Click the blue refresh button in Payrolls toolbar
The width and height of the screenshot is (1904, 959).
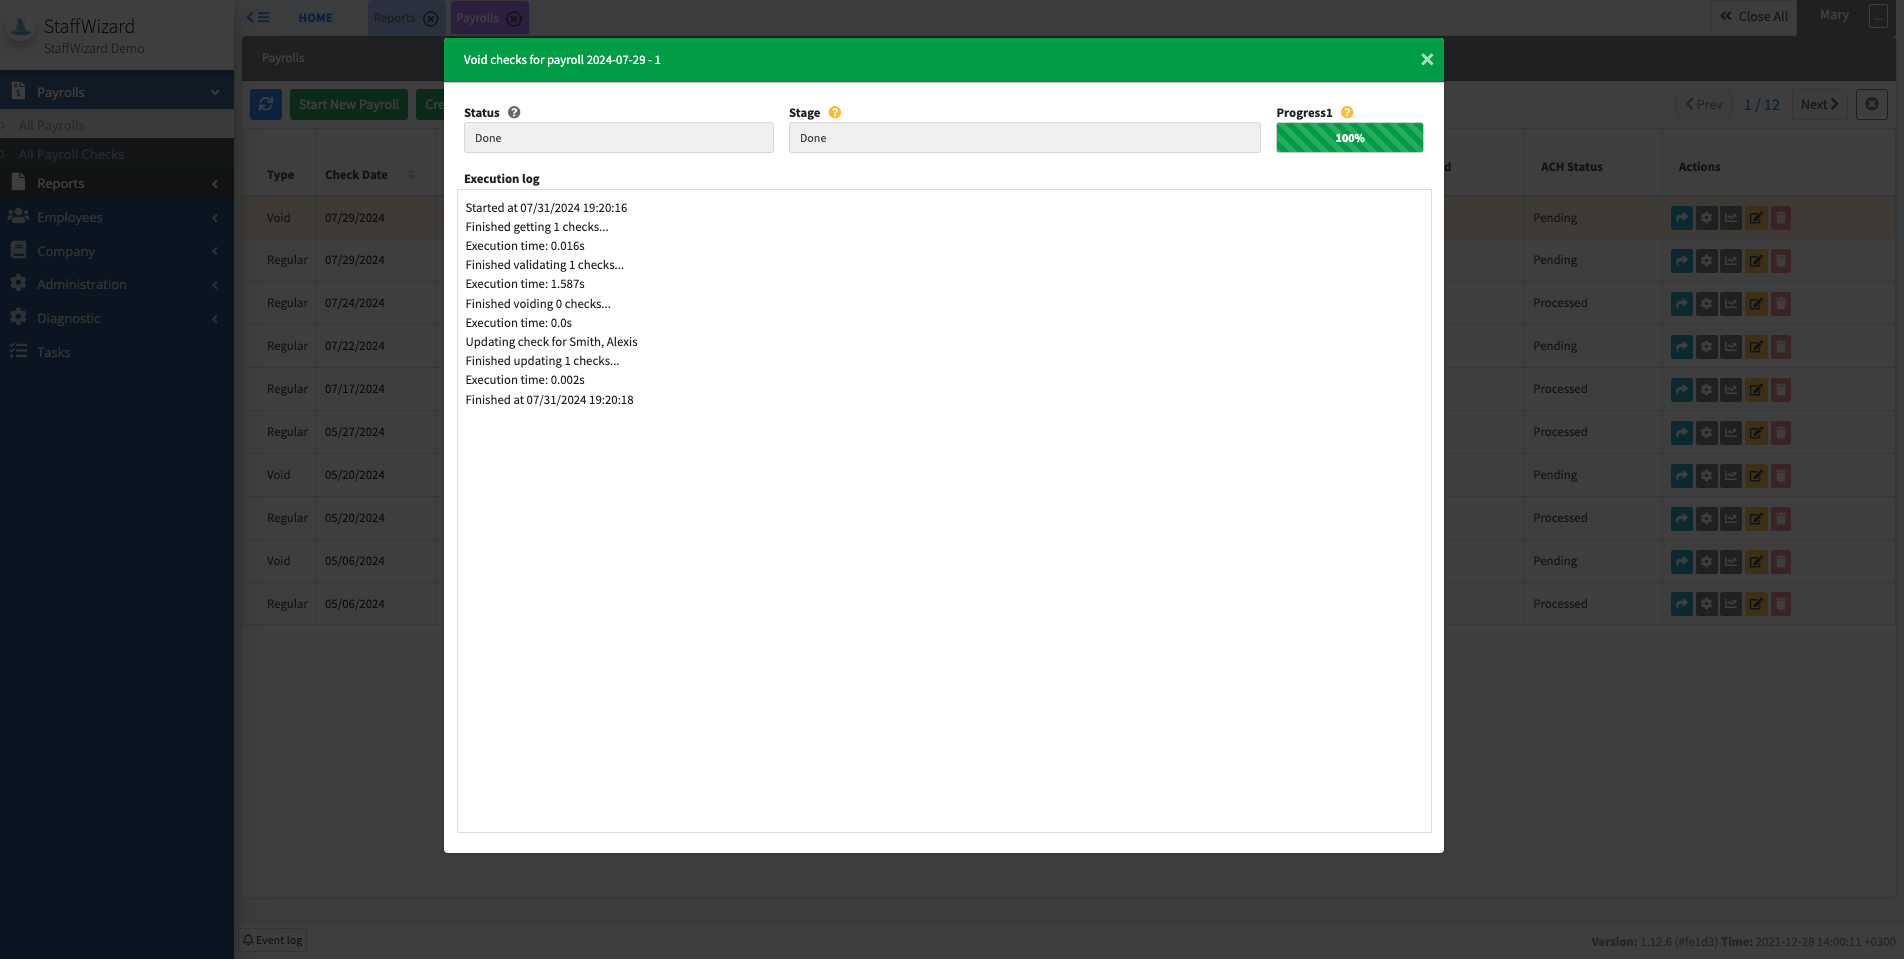tap(266, 104)
